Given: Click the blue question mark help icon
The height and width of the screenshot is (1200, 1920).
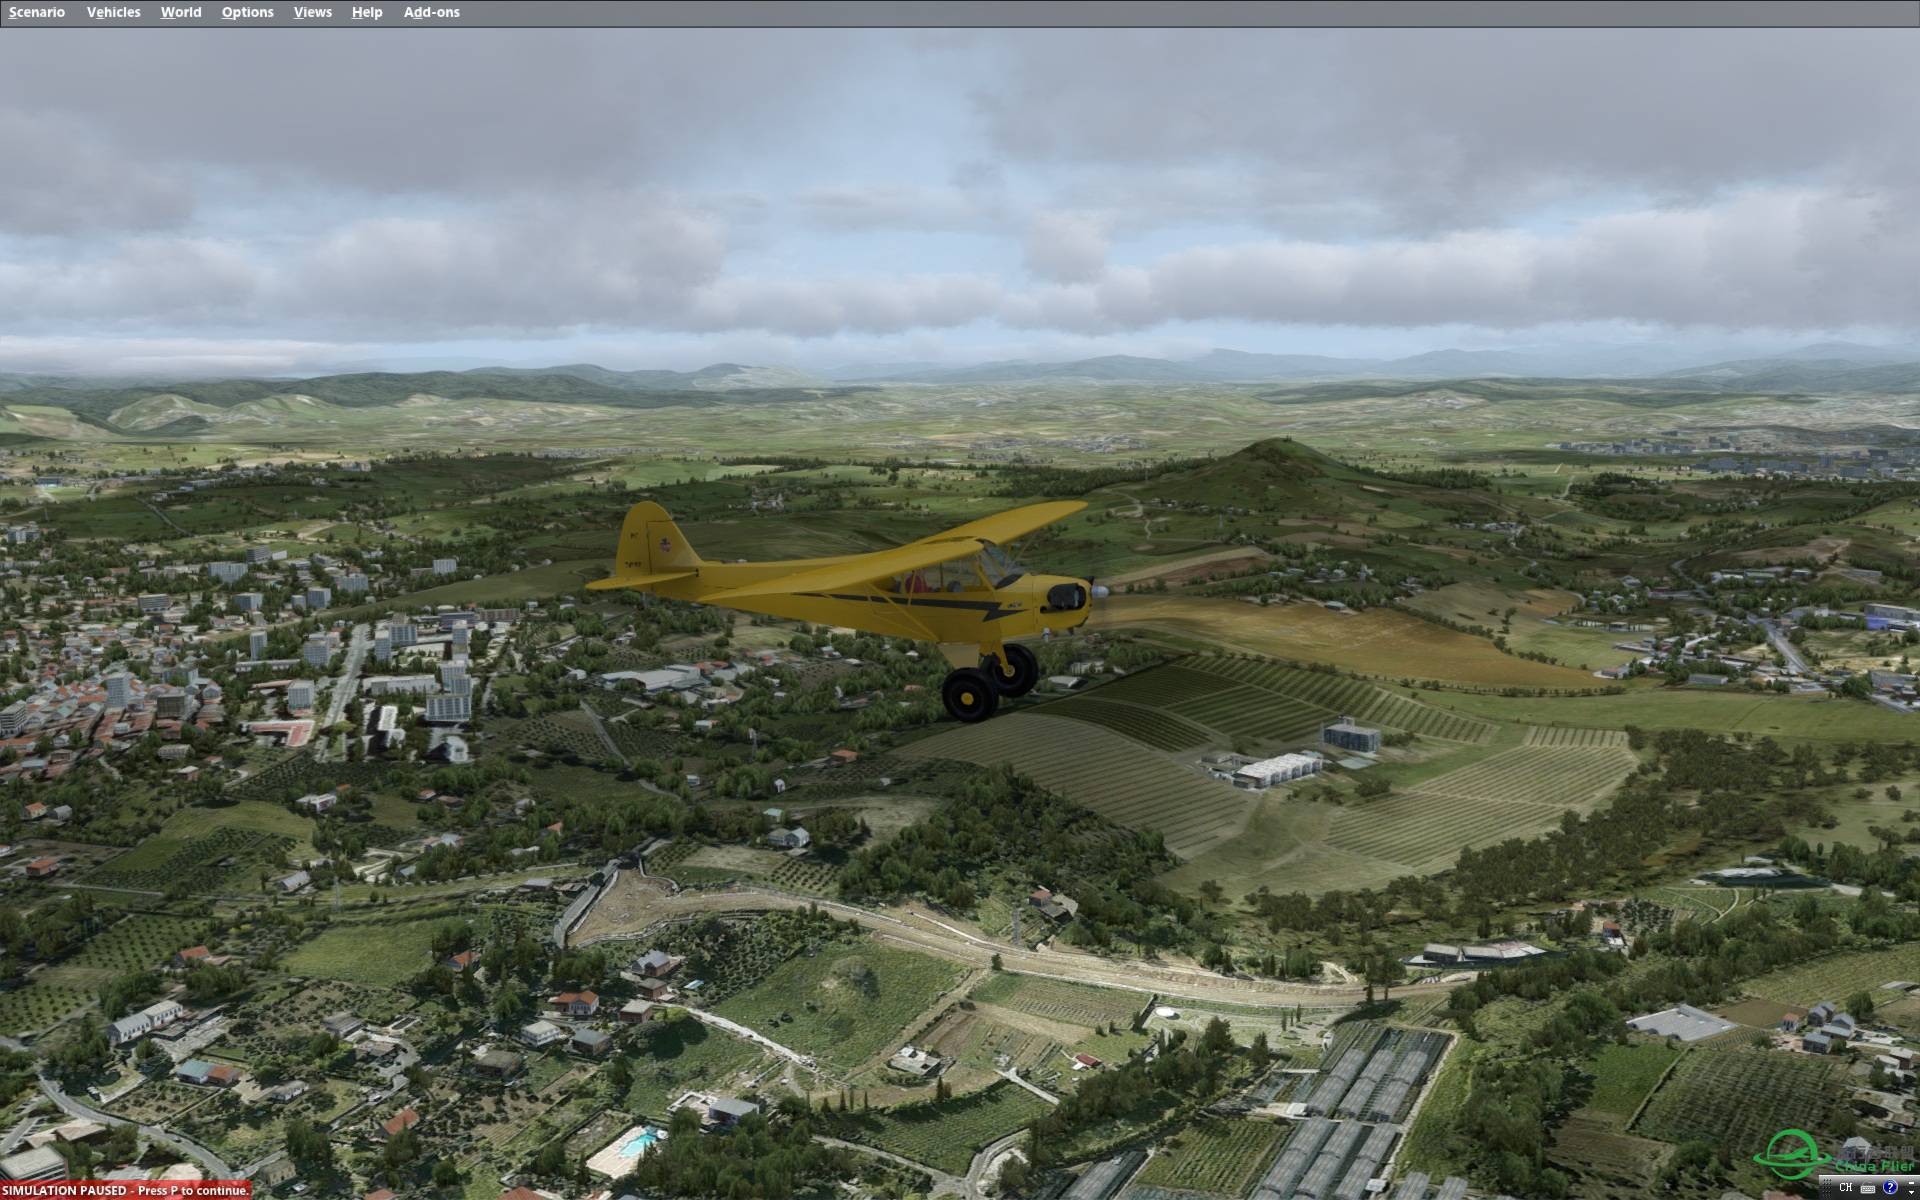Looking at the screenshot, I should pyautogui.click(x=1890, y=1187).
